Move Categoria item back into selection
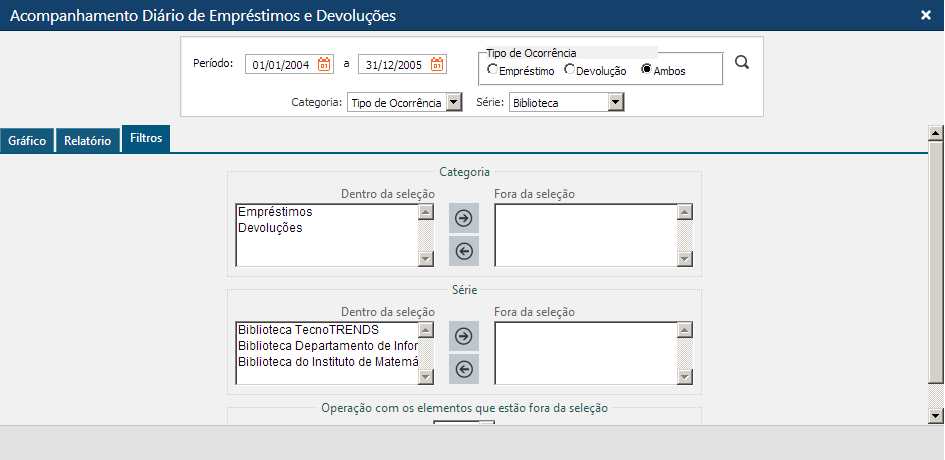Image resolution: width=945 pixels, height=460 pixels. click(463, 251)
